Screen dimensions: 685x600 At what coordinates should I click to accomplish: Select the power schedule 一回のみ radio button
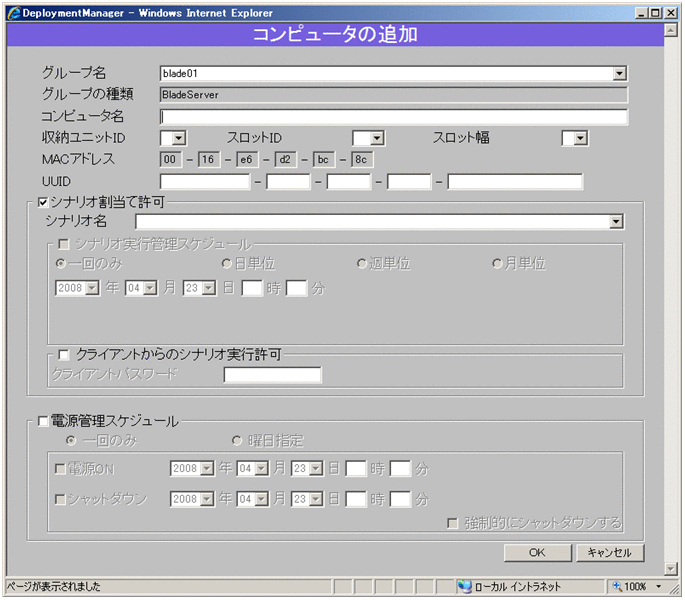(x=71, y=440)
